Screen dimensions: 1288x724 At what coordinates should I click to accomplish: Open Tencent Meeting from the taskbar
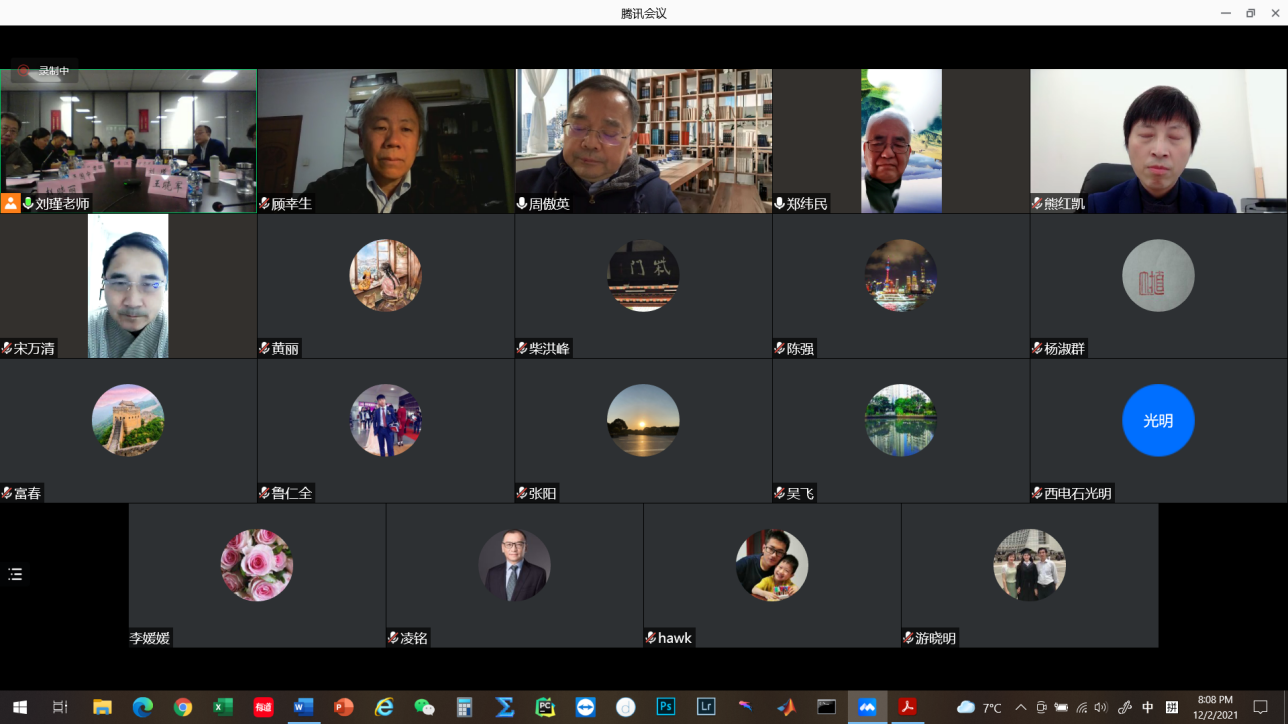pos(867,707)
